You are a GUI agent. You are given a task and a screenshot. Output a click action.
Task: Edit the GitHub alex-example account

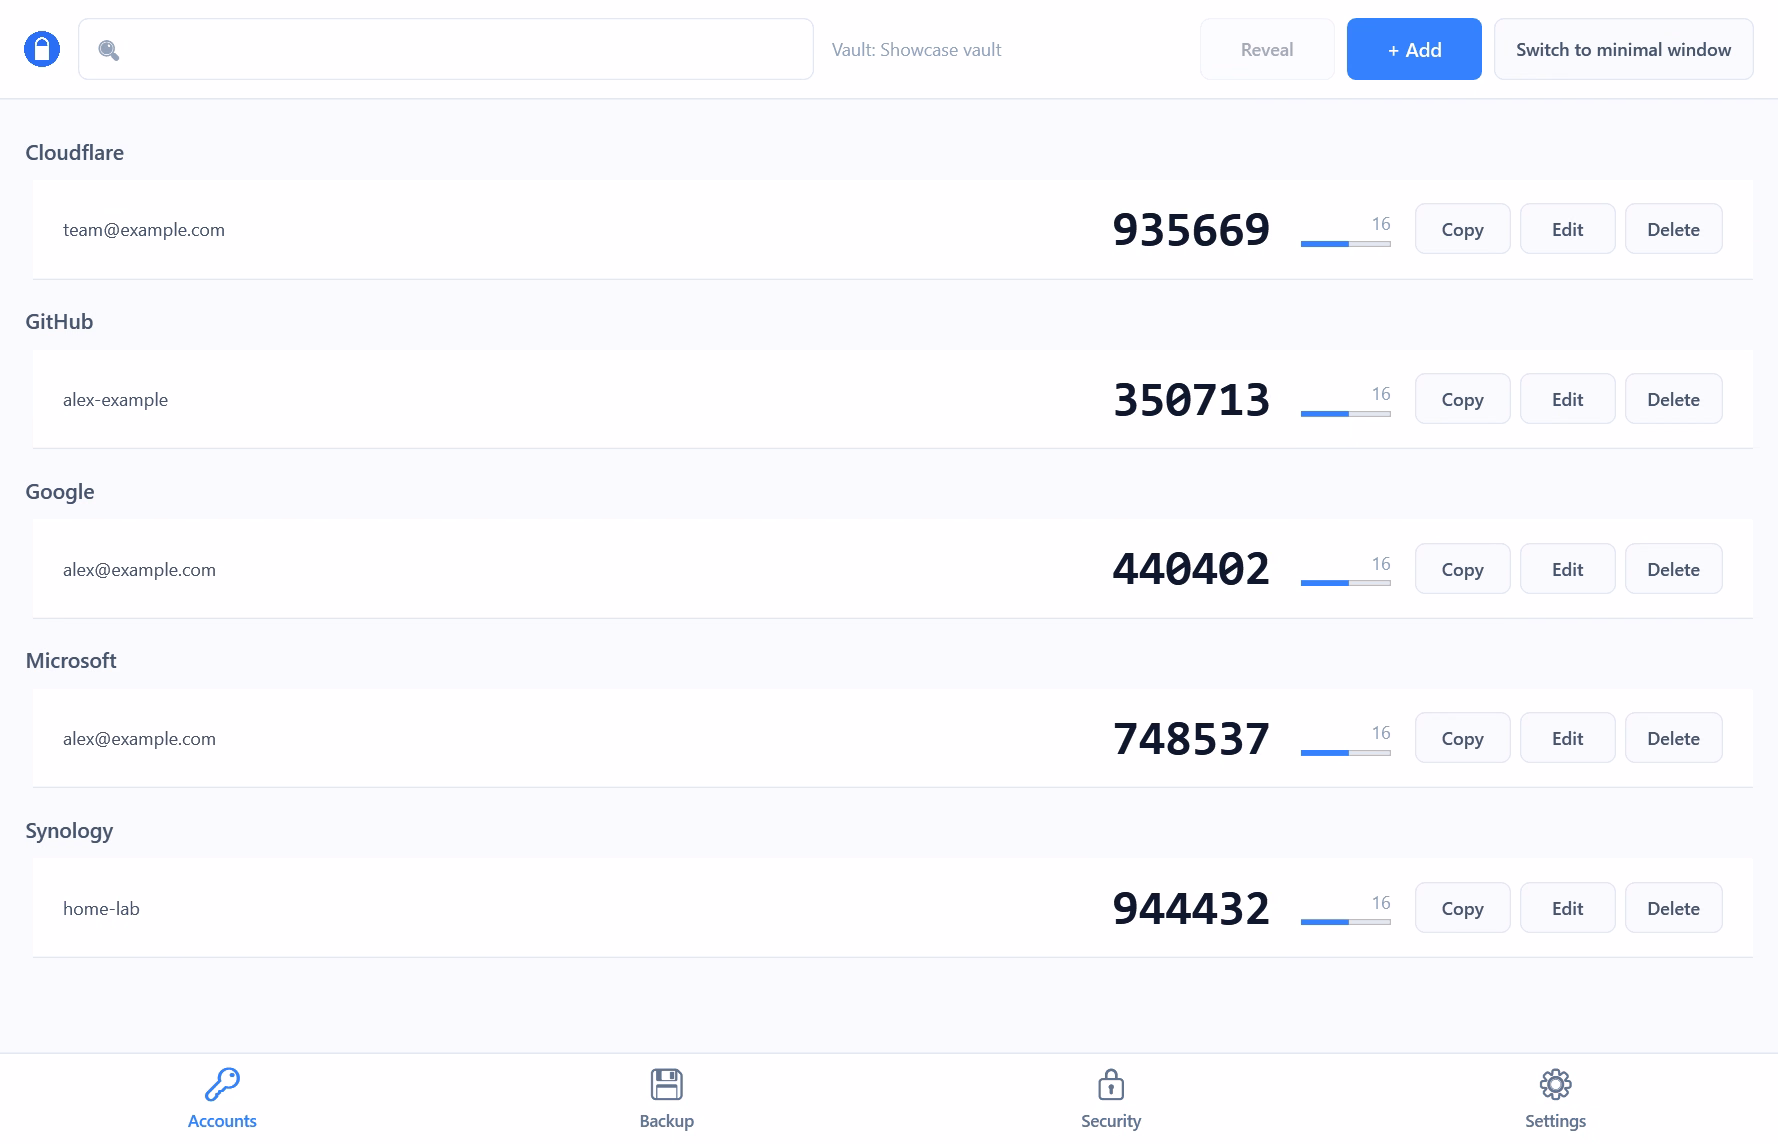[1567, 399]
